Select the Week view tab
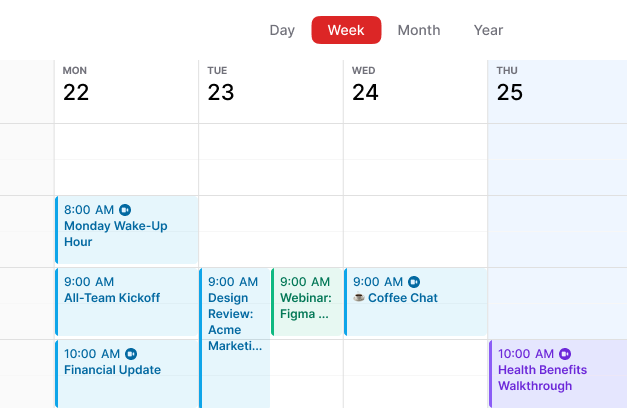 tap(346, 30)
